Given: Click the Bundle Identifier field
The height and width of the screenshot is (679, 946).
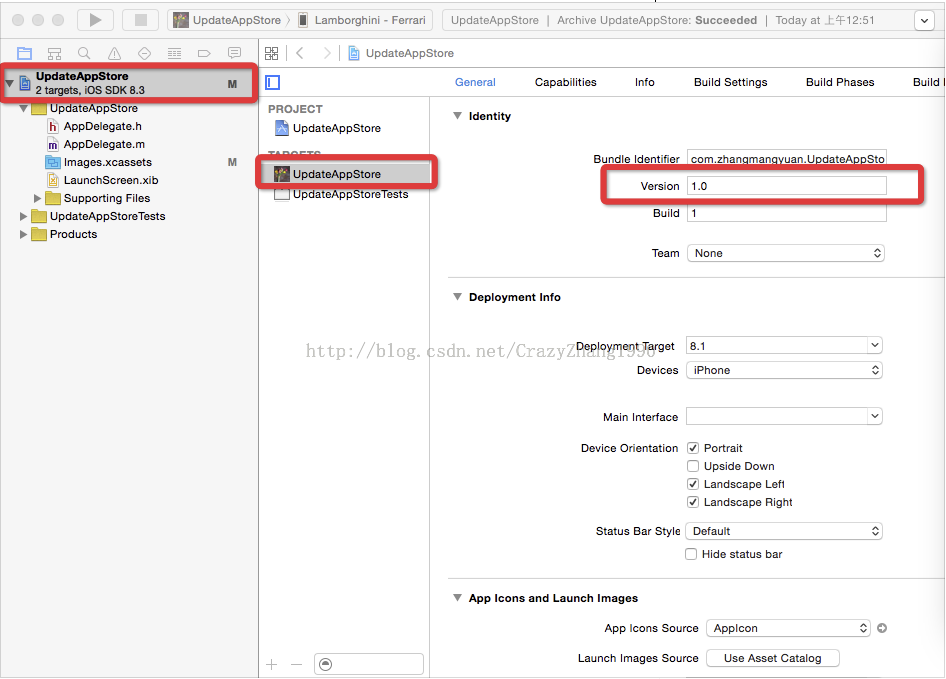Looking at the screenshot, I should 787,159.
